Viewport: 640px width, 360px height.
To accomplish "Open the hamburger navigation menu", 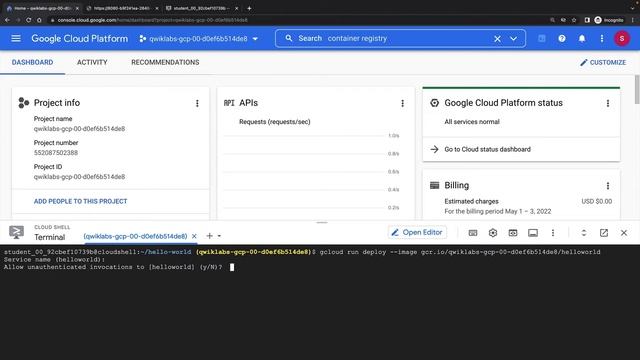I will click(x=16, y=38).
